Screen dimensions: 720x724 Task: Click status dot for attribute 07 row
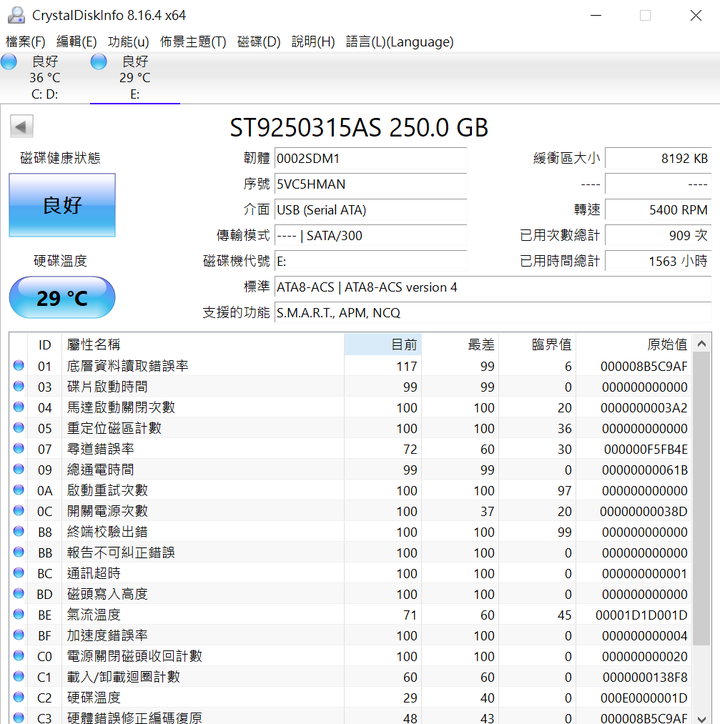click(x=18, y=448)
